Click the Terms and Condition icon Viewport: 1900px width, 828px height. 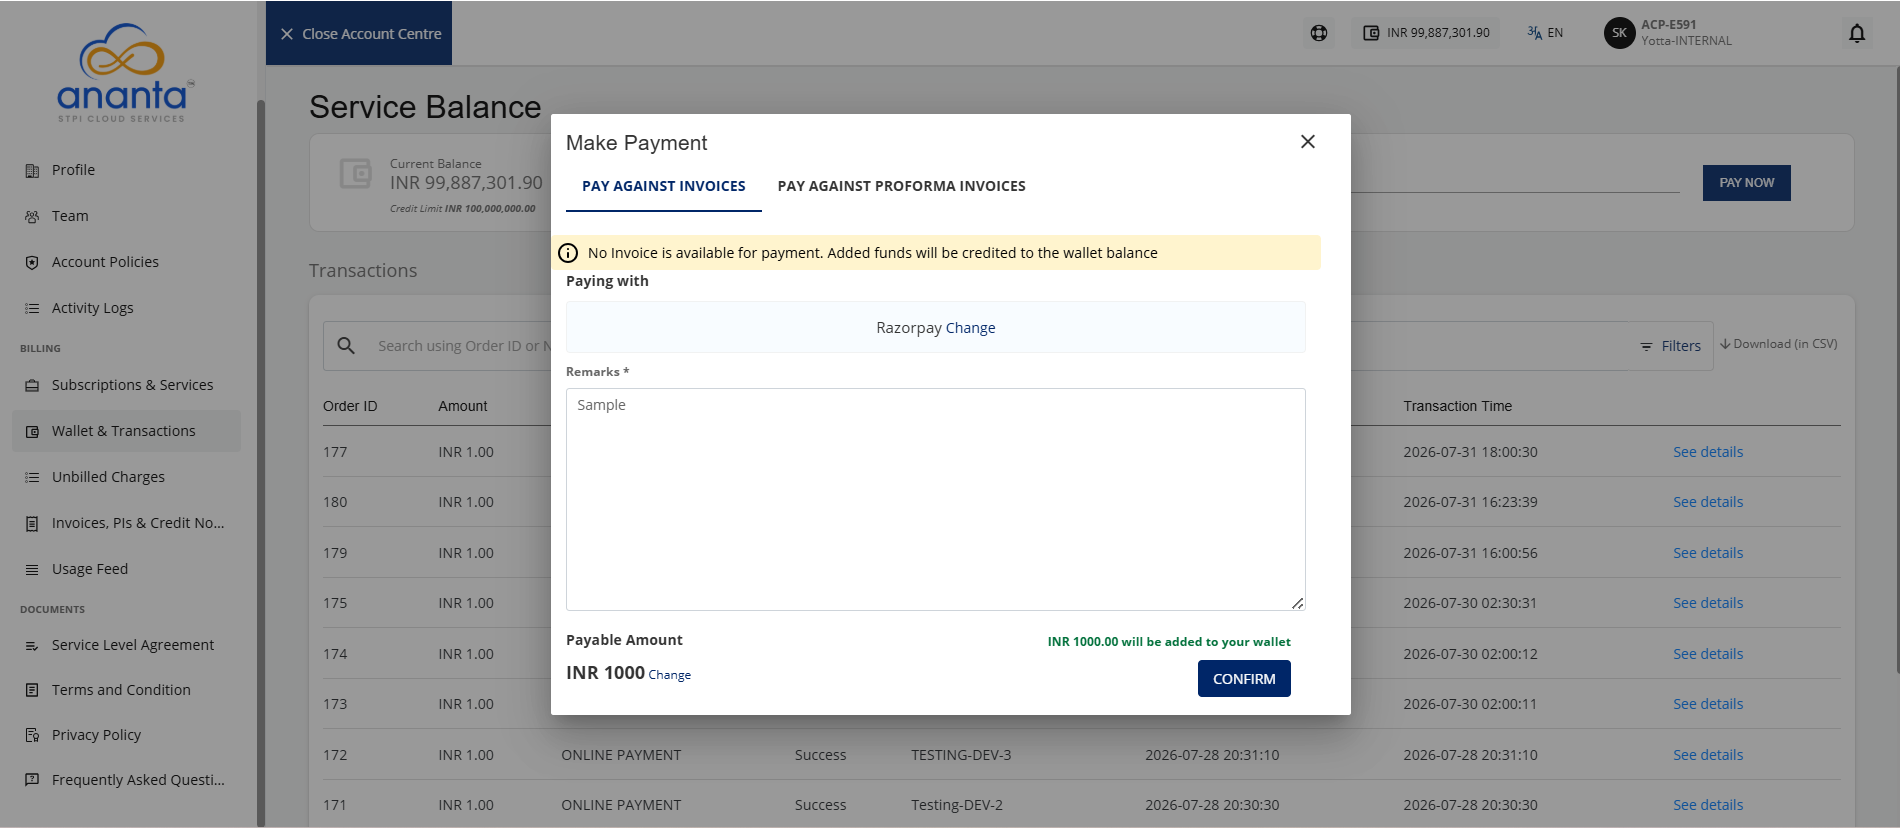[32, 690]
